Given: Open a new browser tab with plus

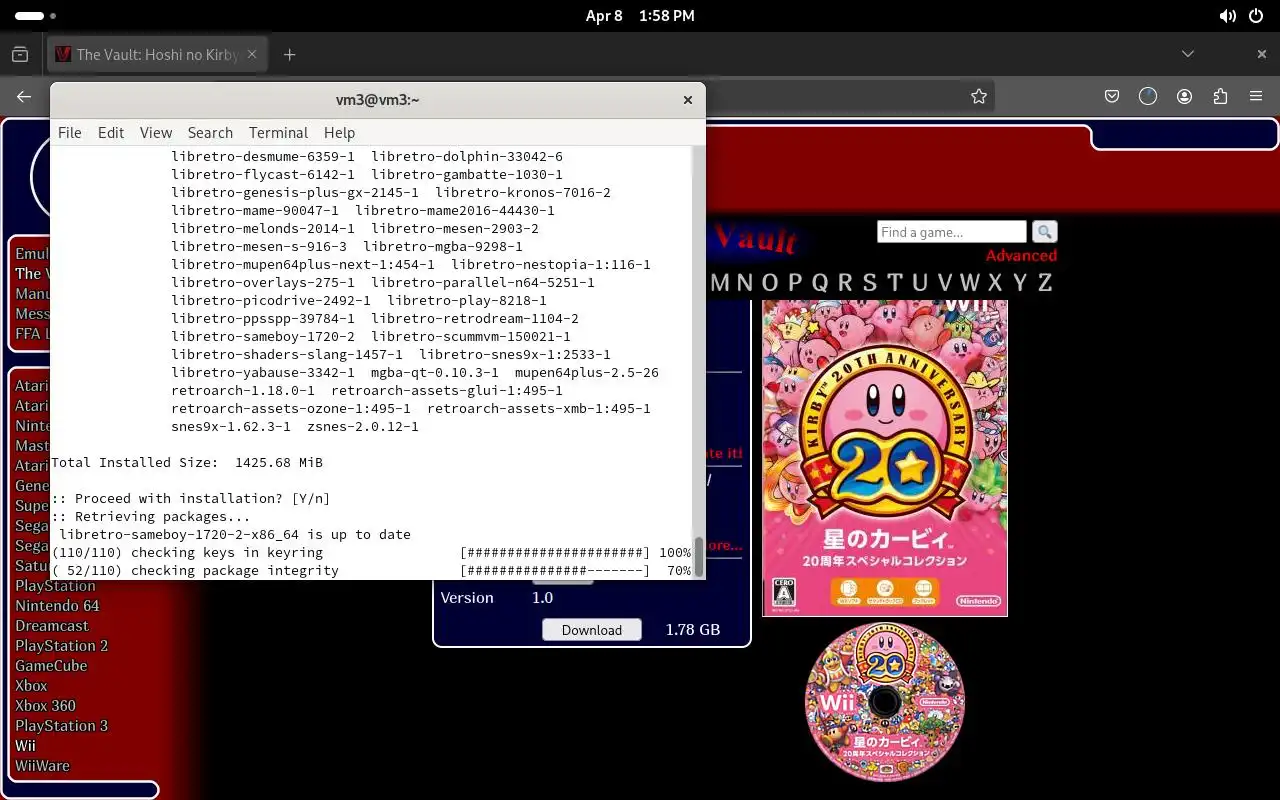Looking at the screenshot, I should (289, 54).
